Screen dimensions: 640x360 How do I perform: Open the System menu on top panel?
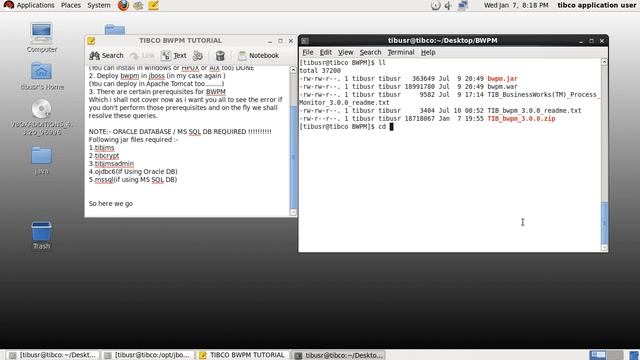click(x=99, y=5)
